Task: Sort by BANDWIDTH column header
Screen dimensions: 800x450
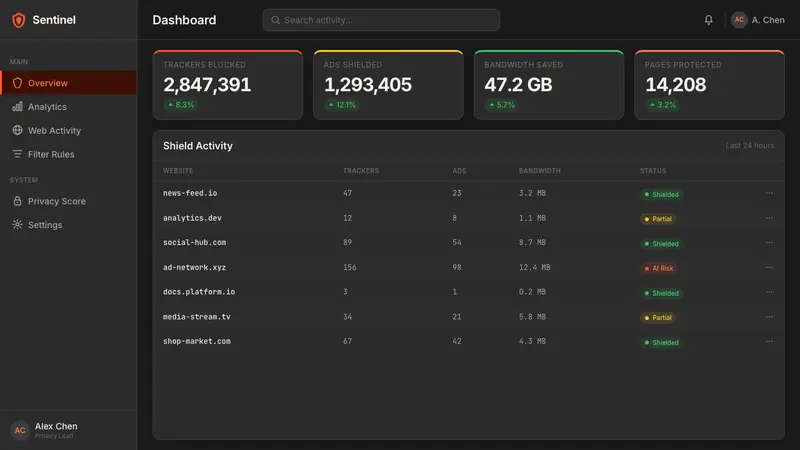Action: (x=539, y=171)
